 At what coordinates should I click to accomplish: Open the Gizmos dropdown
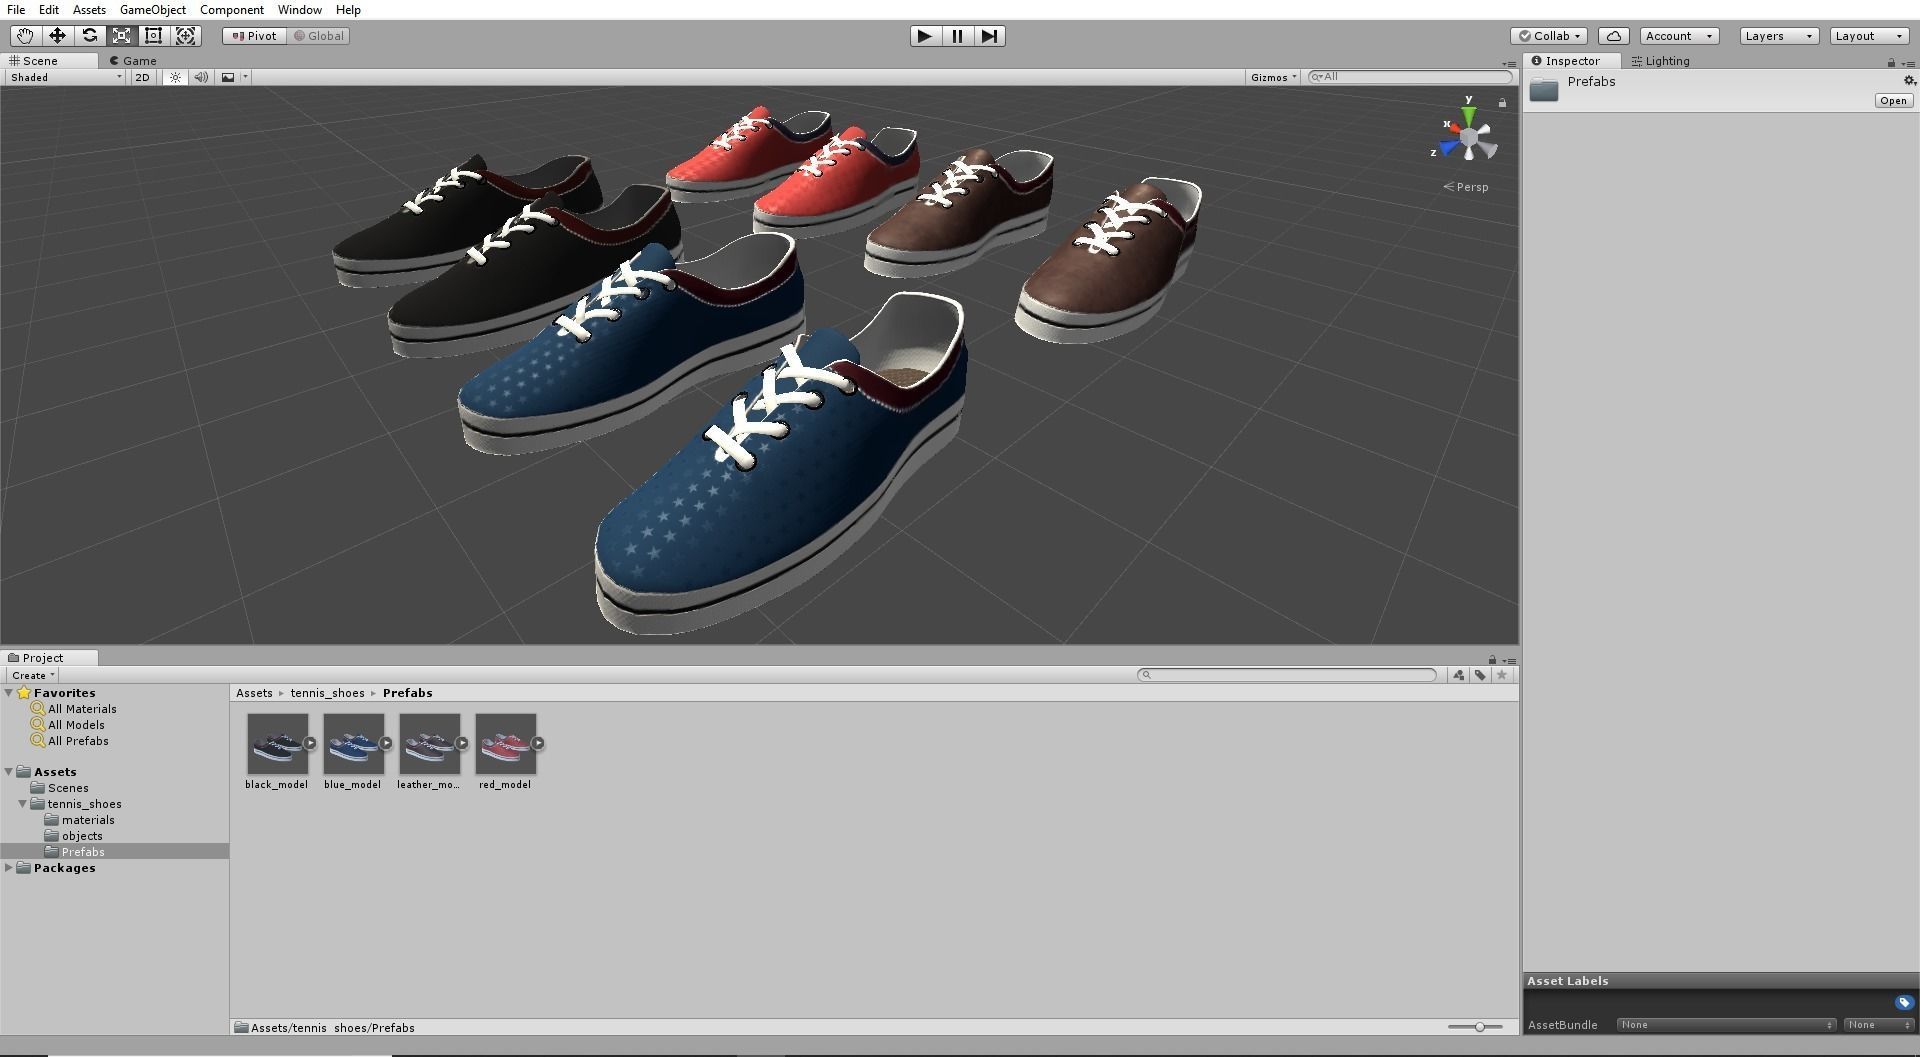pyautogui.click(x=1273, y=77)
